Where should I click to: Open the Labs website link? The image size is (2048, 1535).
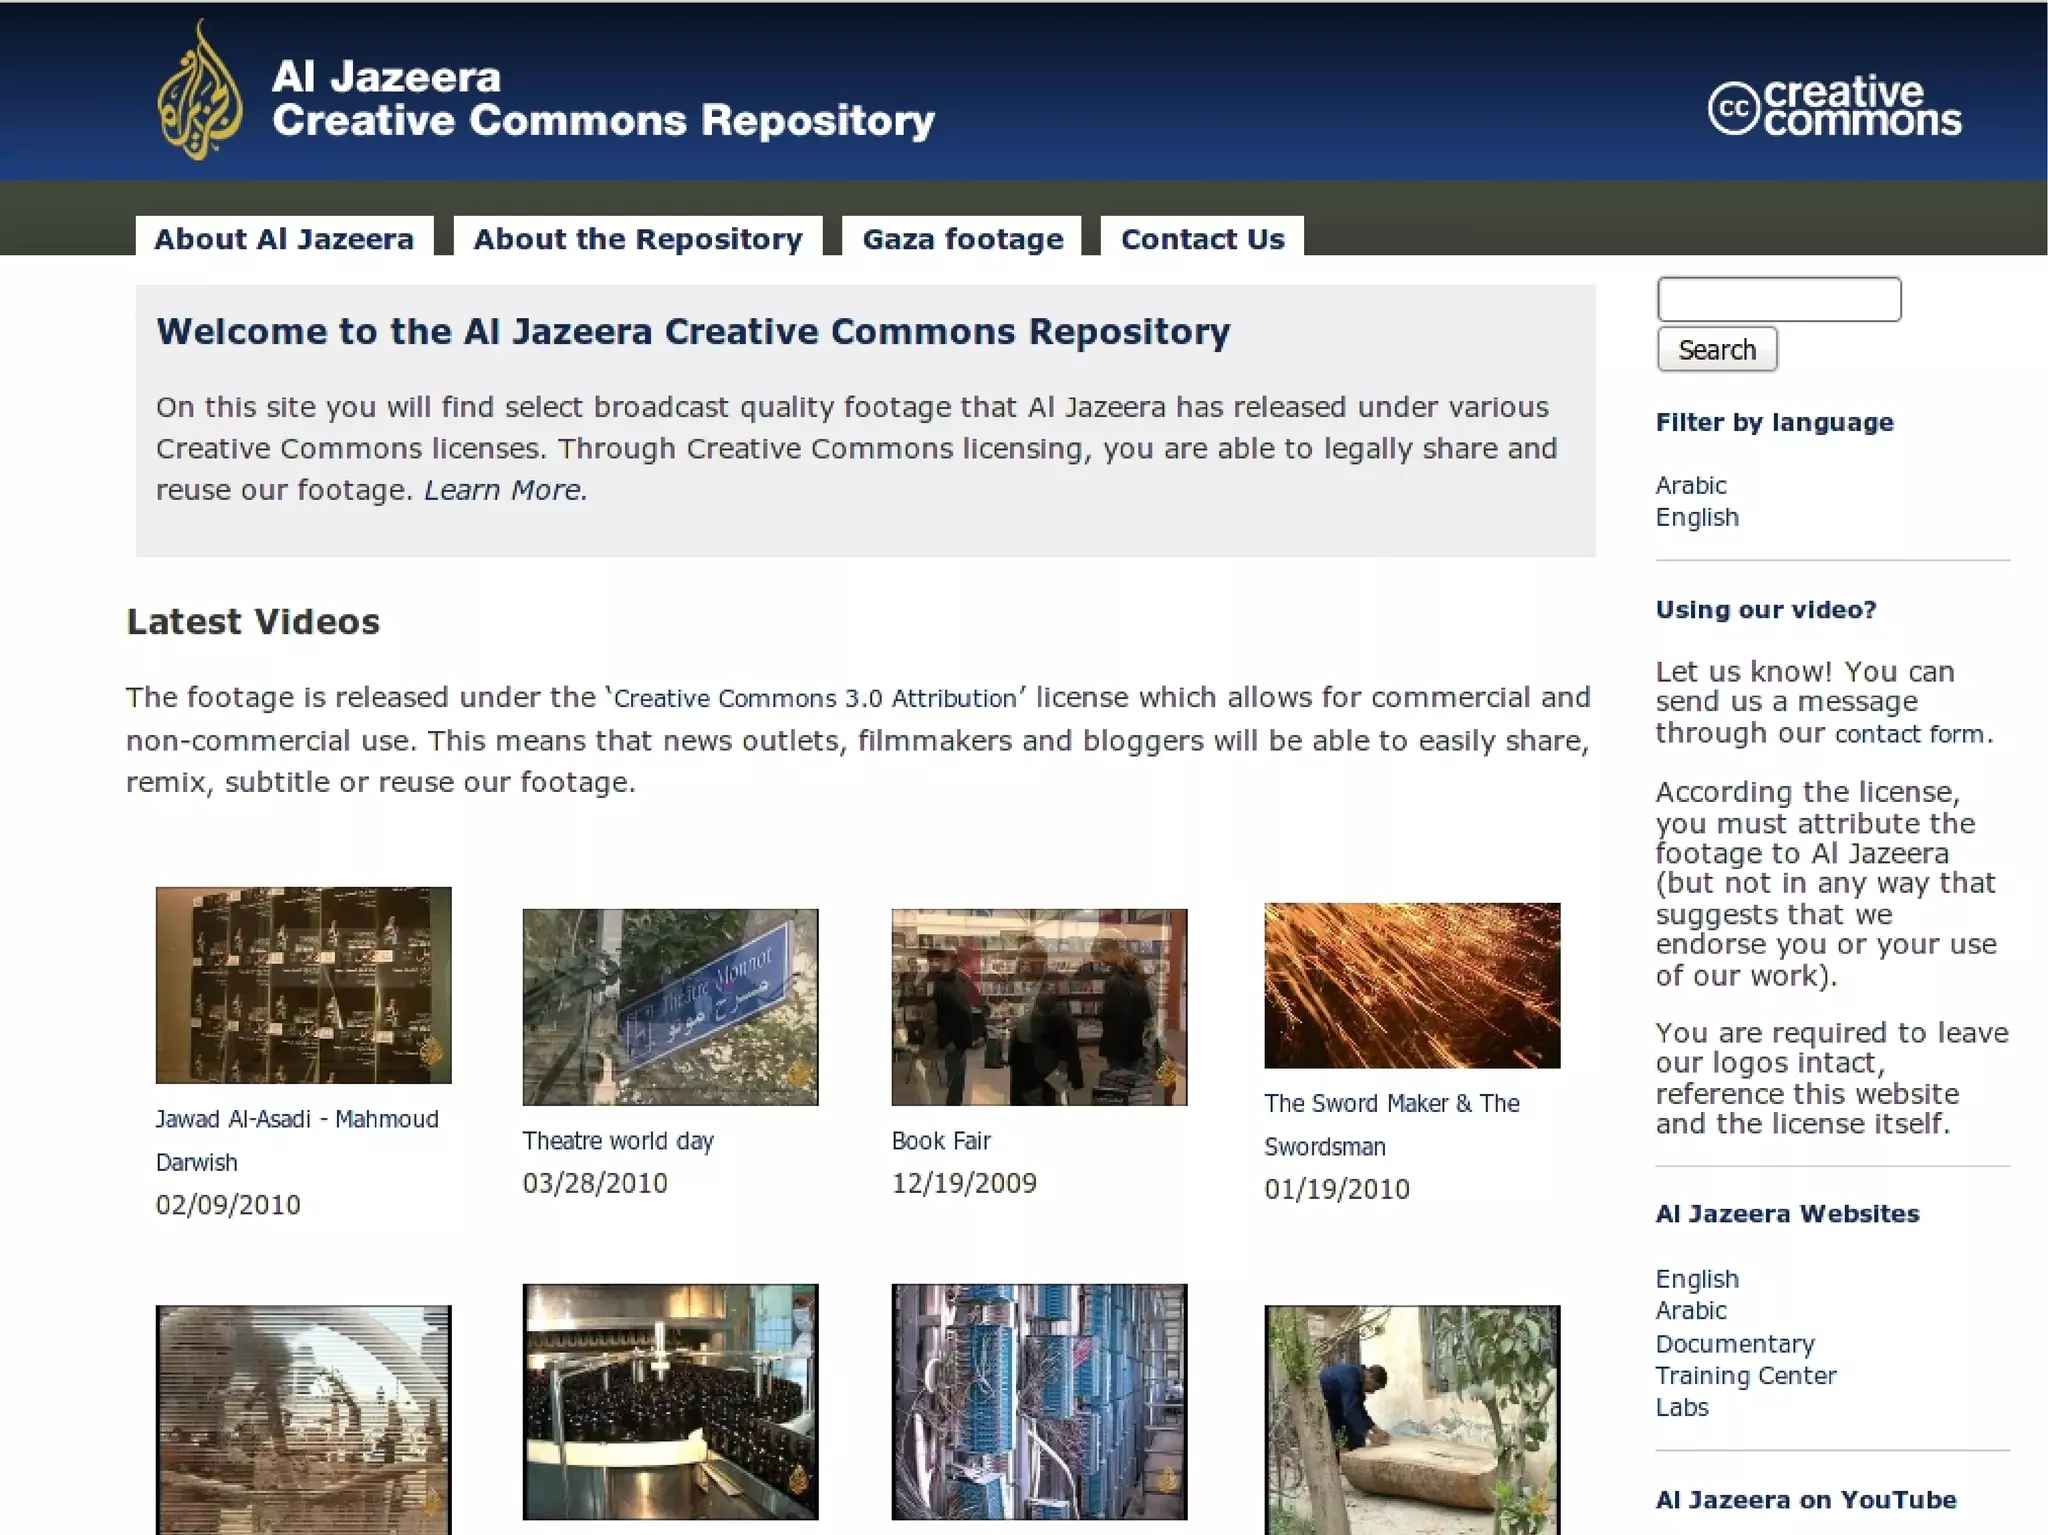1681,1407
